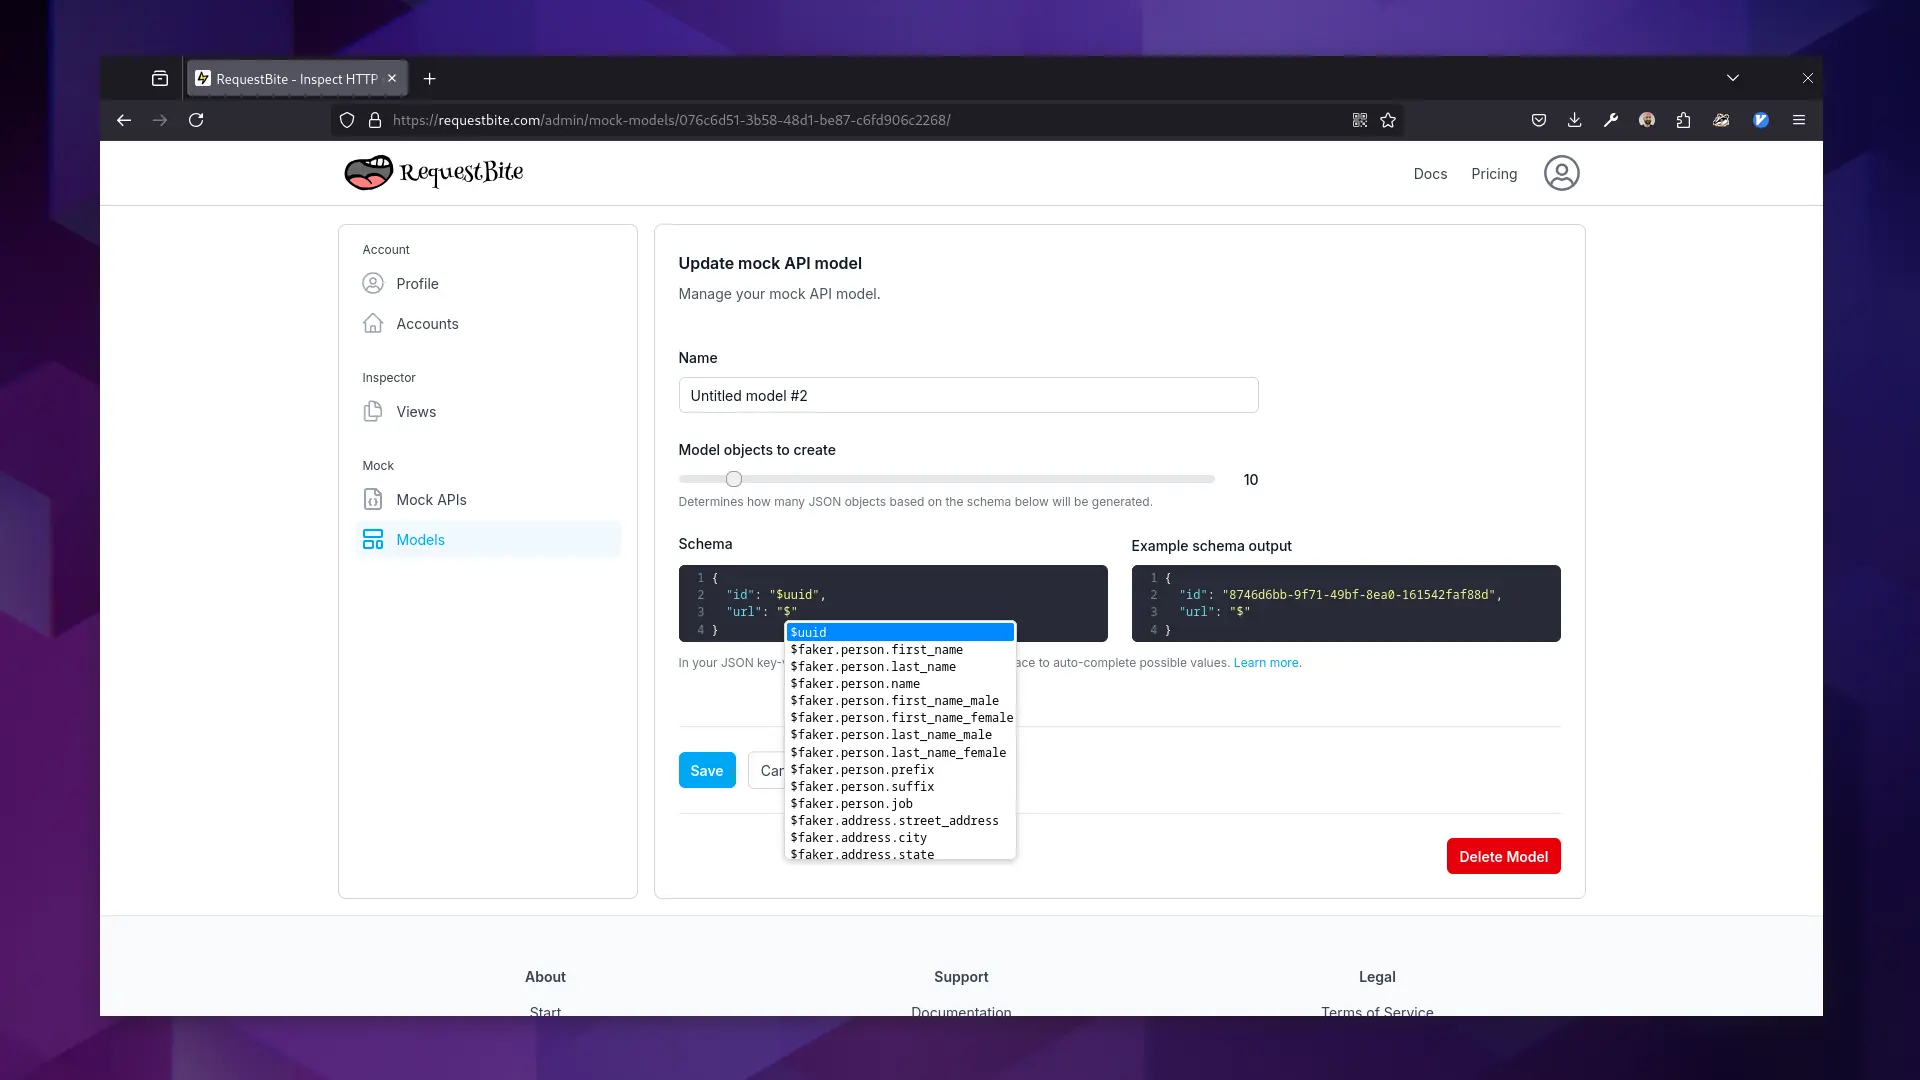Click the Start footer link
The height and width of the screenshot is (1080, 1920).
(545, 1010)
